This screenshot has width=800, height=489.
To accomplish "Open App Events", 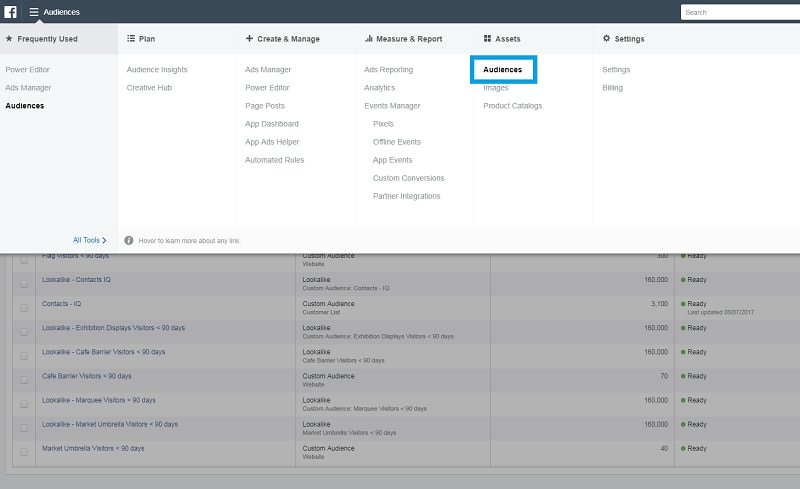I will pyautogui.click(x=392, y=160).
